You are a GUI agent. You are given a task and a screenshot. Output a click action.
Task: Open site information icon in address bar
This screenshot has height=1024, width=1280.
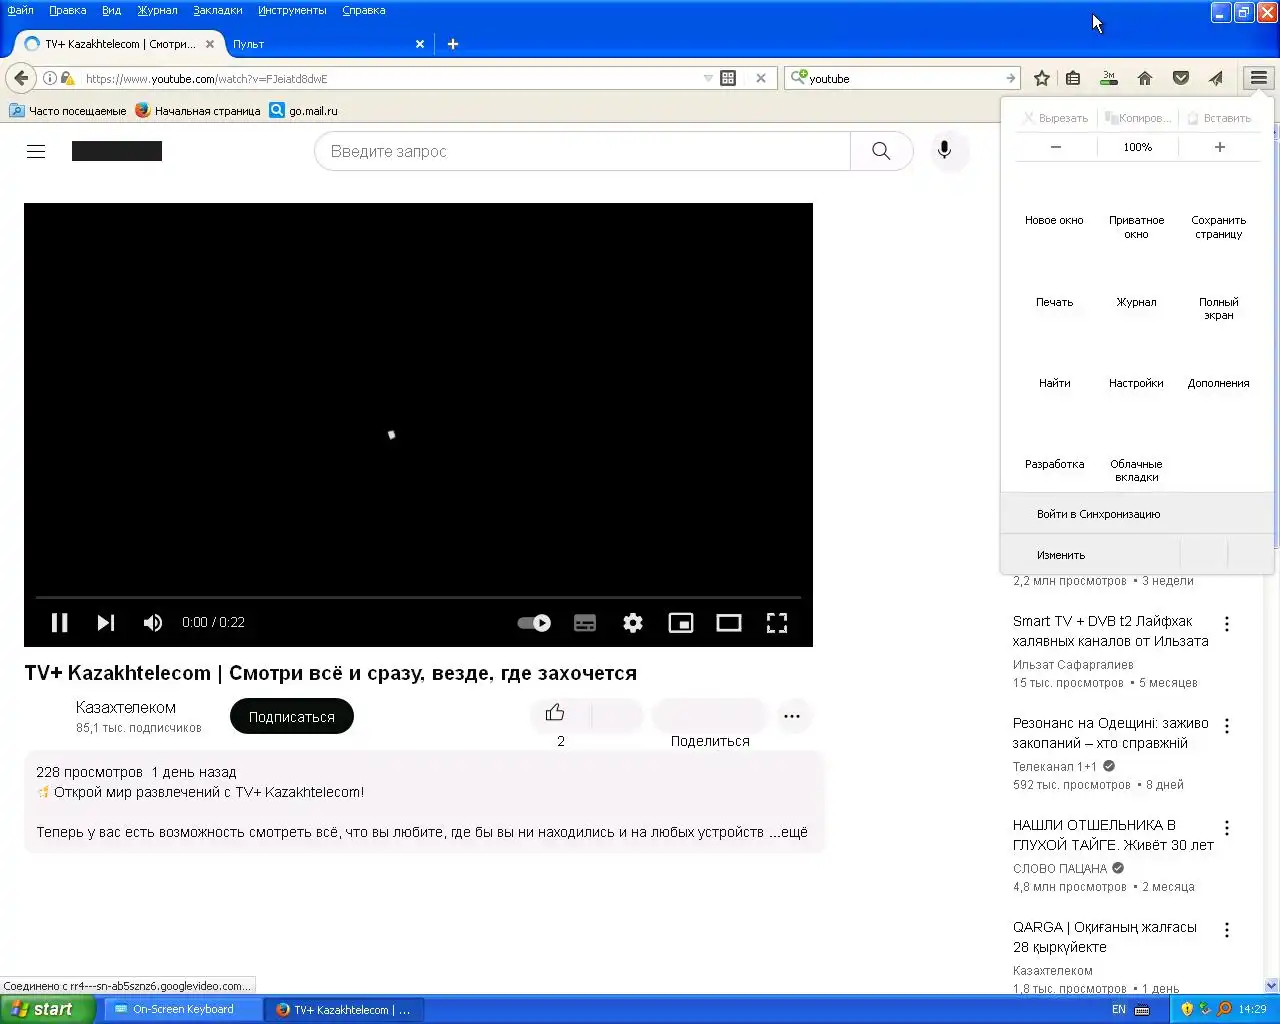click(50, 78)
